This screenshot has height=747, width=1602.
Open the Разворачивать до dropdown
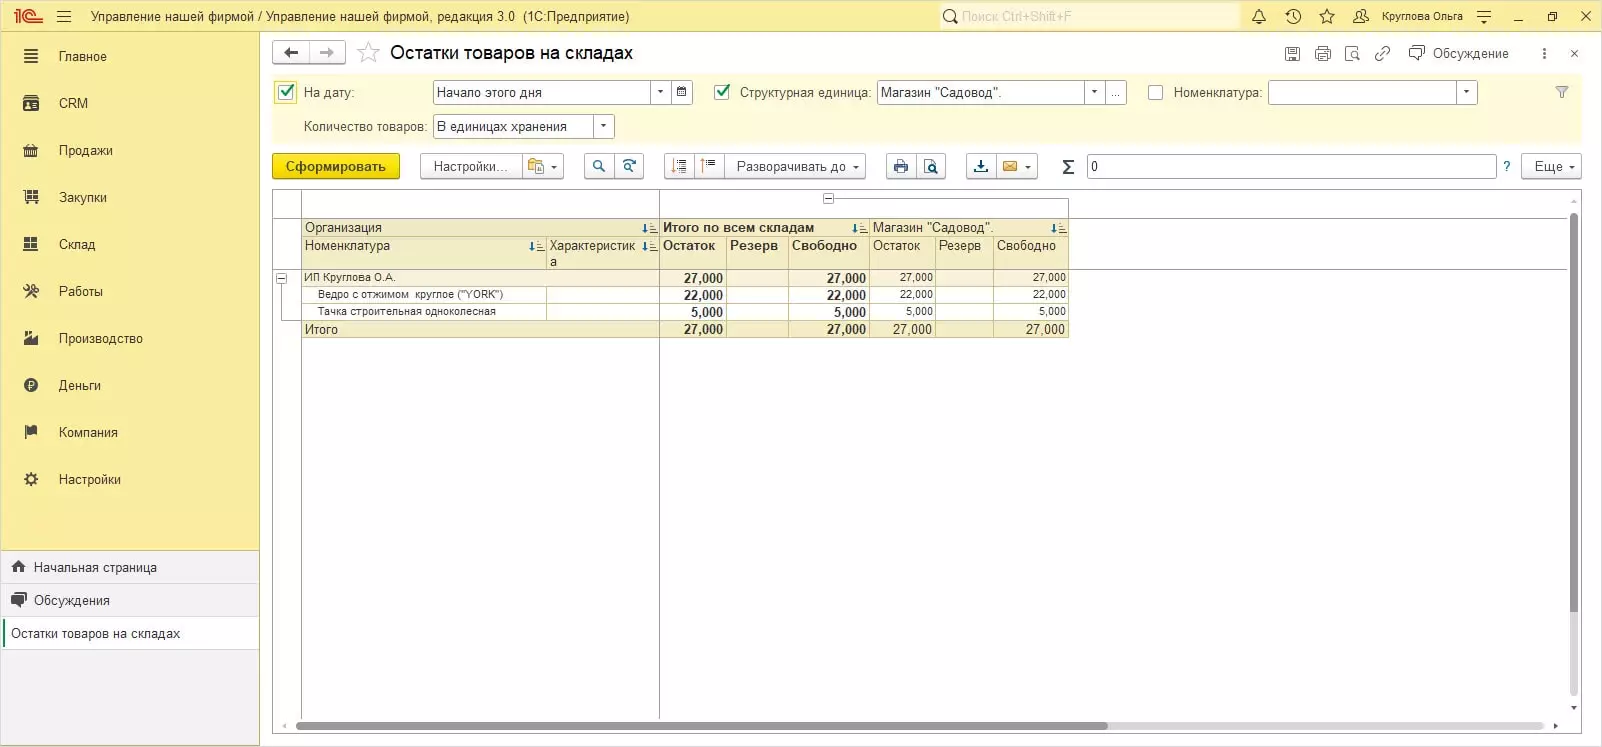click(x=796, y=166)
